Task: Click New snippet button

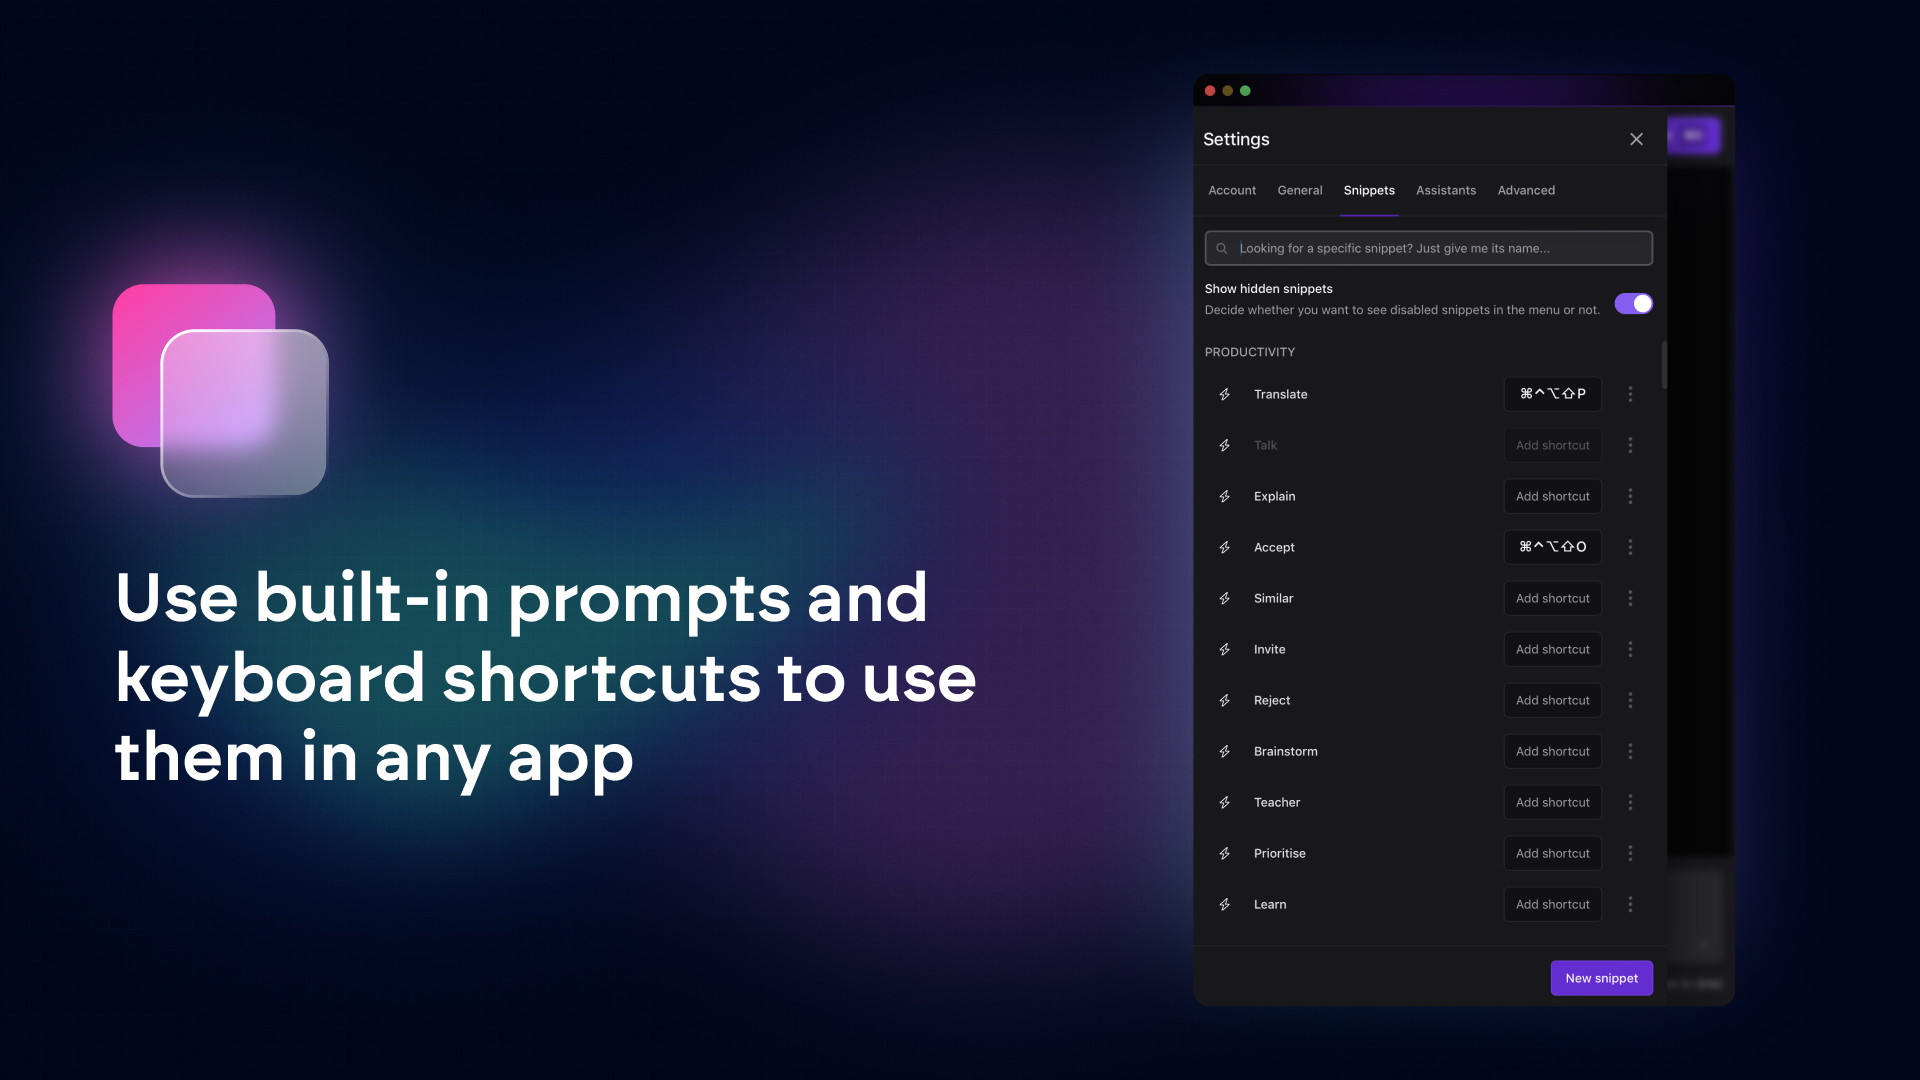Action: 1602,978
